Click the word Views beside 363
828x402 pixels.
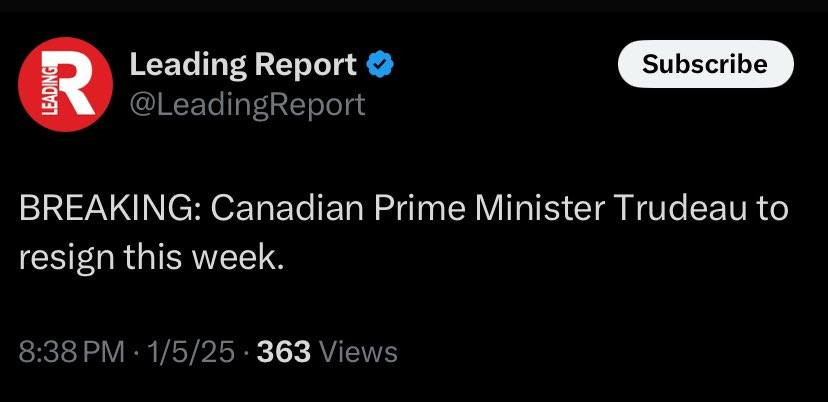[360, 352]
